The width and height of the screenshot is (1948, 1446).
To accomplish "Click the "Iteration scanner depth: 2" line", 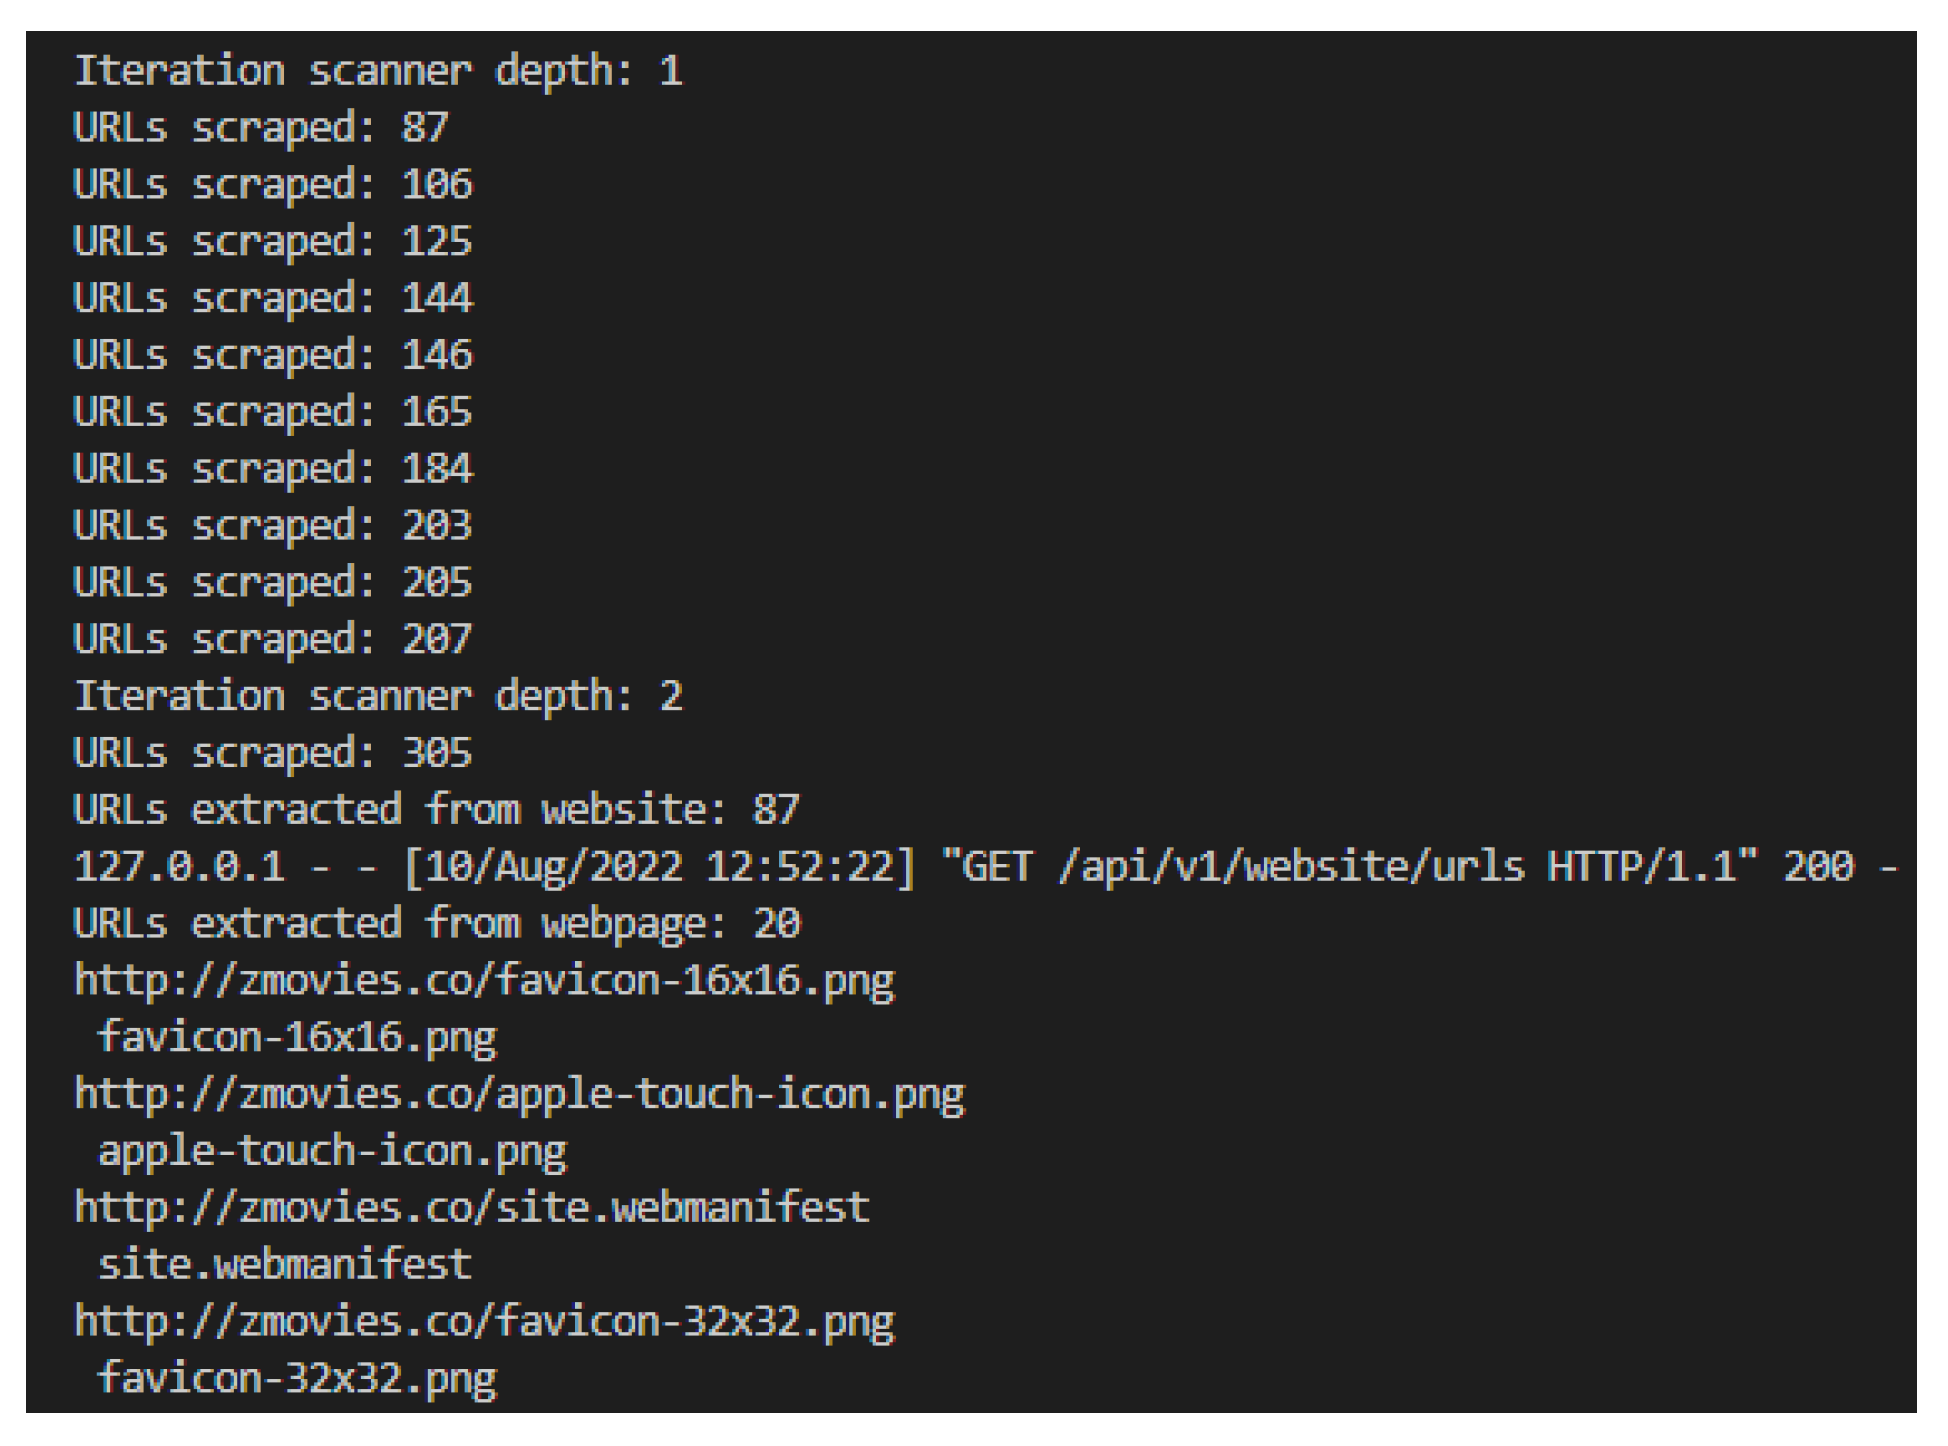I will pyautogui.click(x=378, y=696).
